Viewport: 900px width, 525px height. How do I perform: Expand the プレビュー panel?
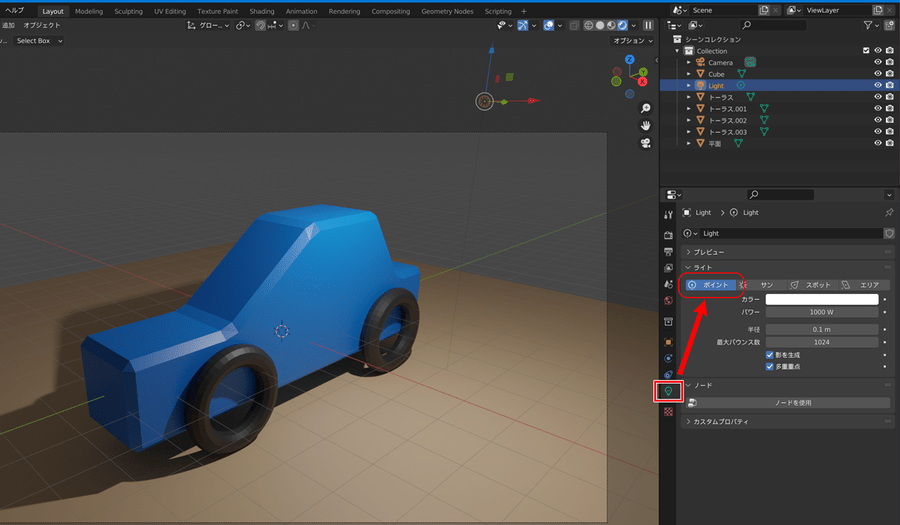[708, 252]
